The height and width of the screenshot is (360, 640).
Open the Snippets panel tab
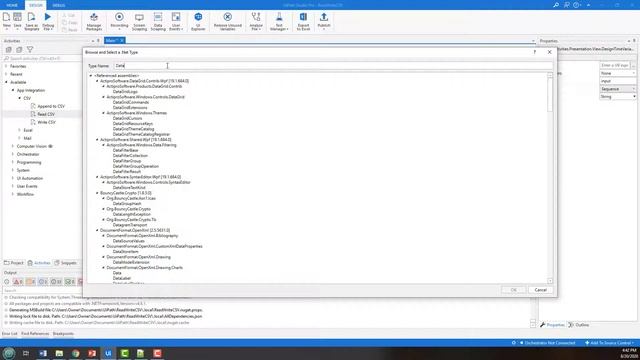click(x=66, y=263)
